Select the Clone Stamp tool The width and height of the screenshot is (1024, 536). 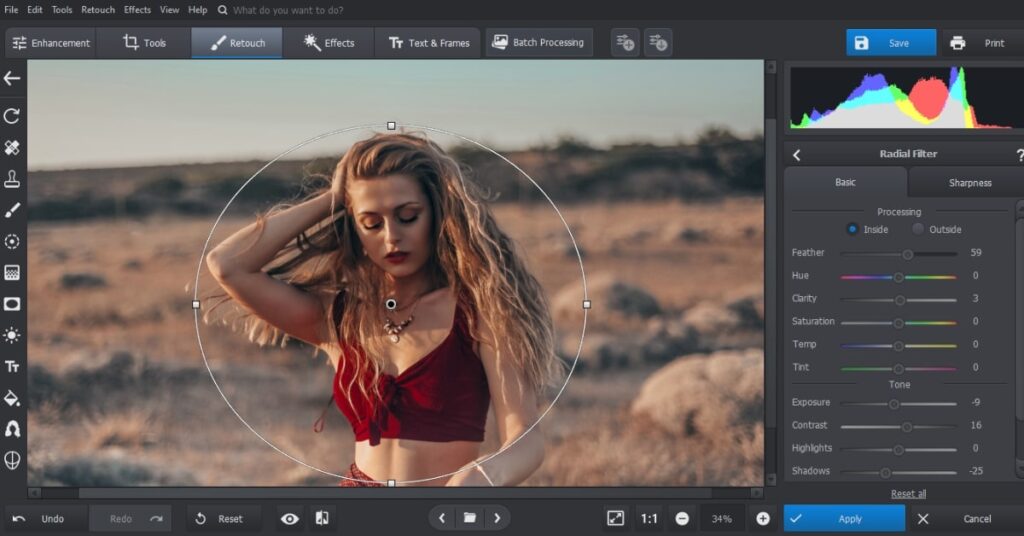[x=12, y=179]
